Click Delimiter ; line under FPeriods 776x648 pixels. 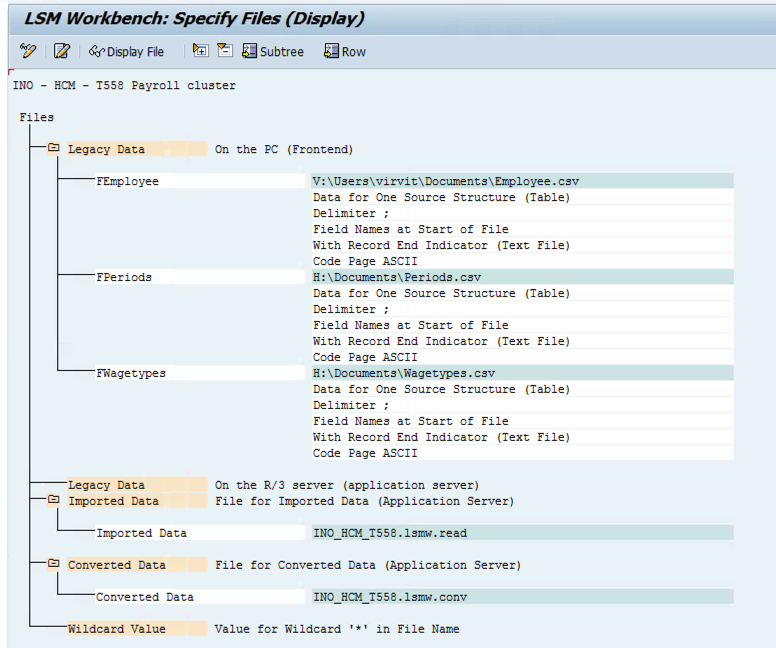point(523,309)
